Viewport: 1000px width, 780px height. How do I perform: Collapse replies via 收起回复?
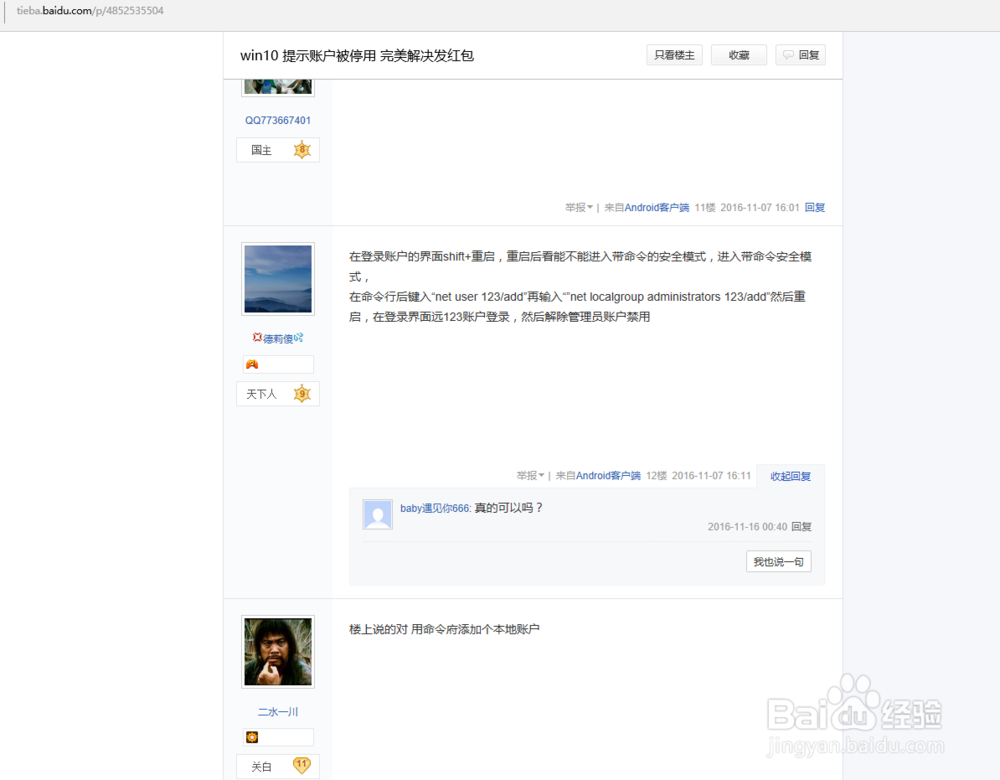click(x=789, y=475)
